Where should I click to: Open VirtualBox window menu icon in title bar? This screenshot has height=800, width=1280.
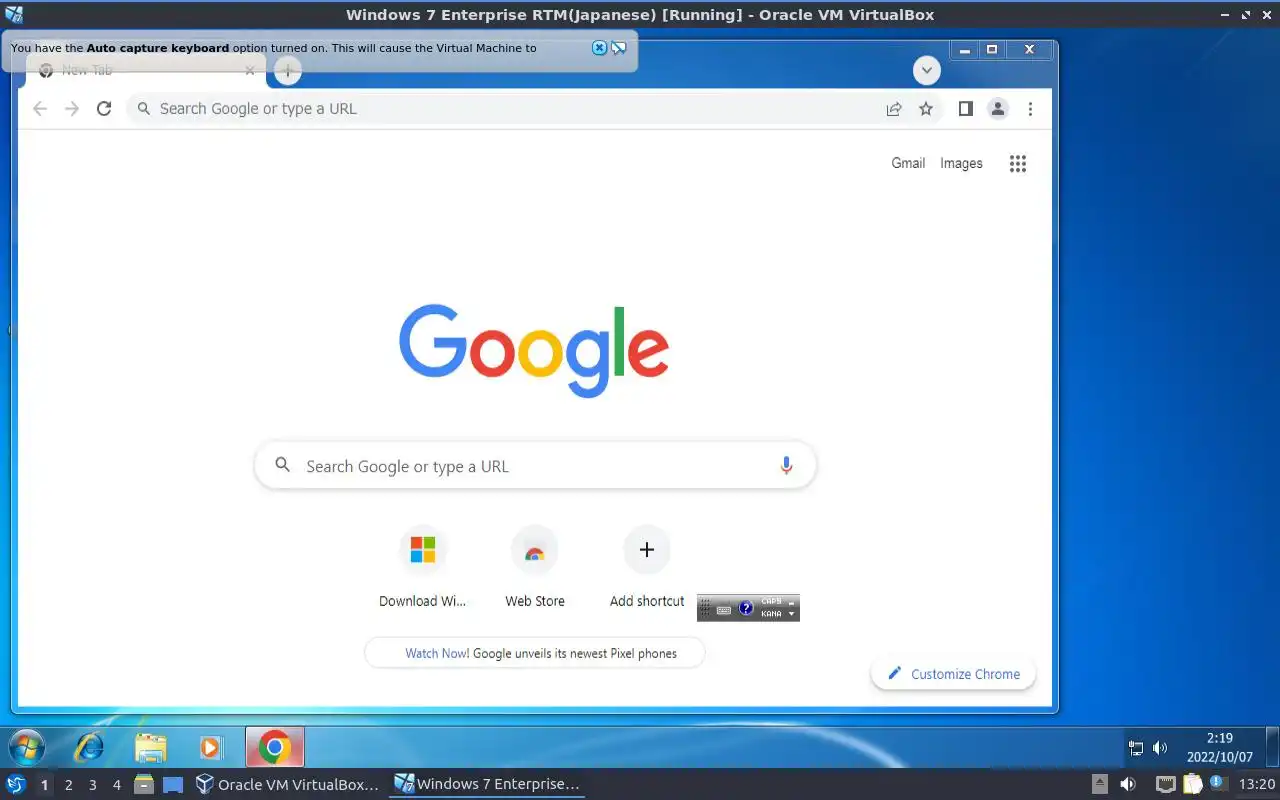click(x=14, y=14)
